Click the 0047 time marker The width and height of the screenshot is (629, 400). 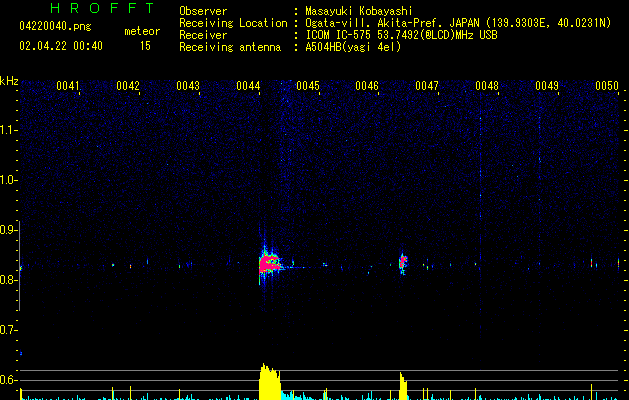pos(427,86)
